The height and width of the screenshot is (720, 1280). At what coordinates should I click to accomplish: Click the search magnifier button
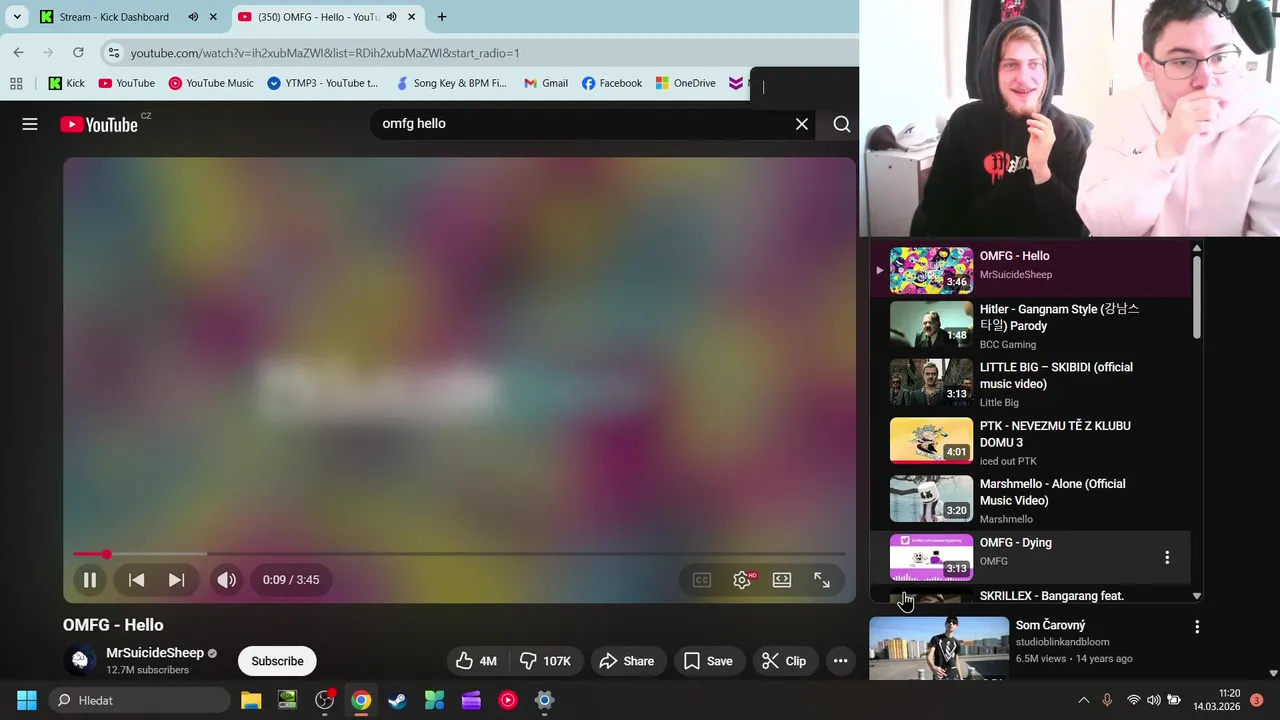pyautogui.click(x=842, y=124)
